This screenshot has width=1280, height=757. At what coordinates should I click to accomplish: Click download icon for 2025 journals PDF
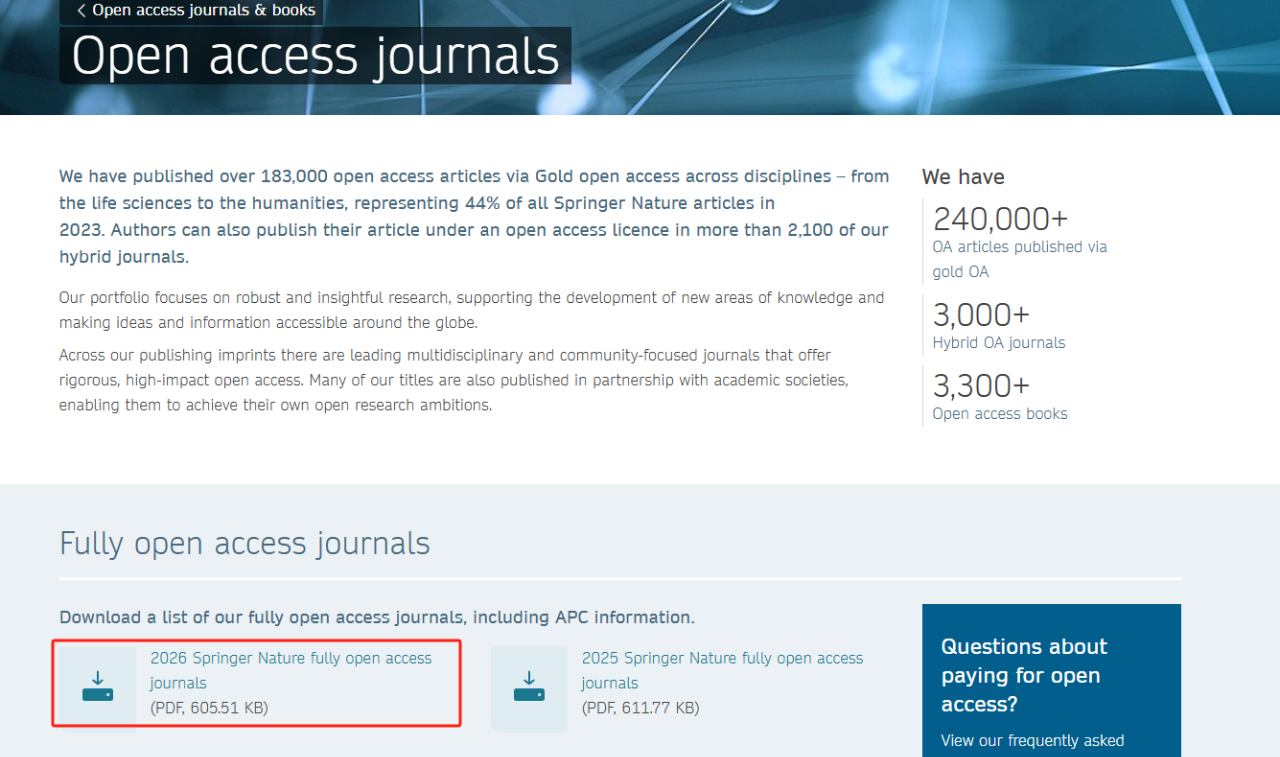pos(529,687)
